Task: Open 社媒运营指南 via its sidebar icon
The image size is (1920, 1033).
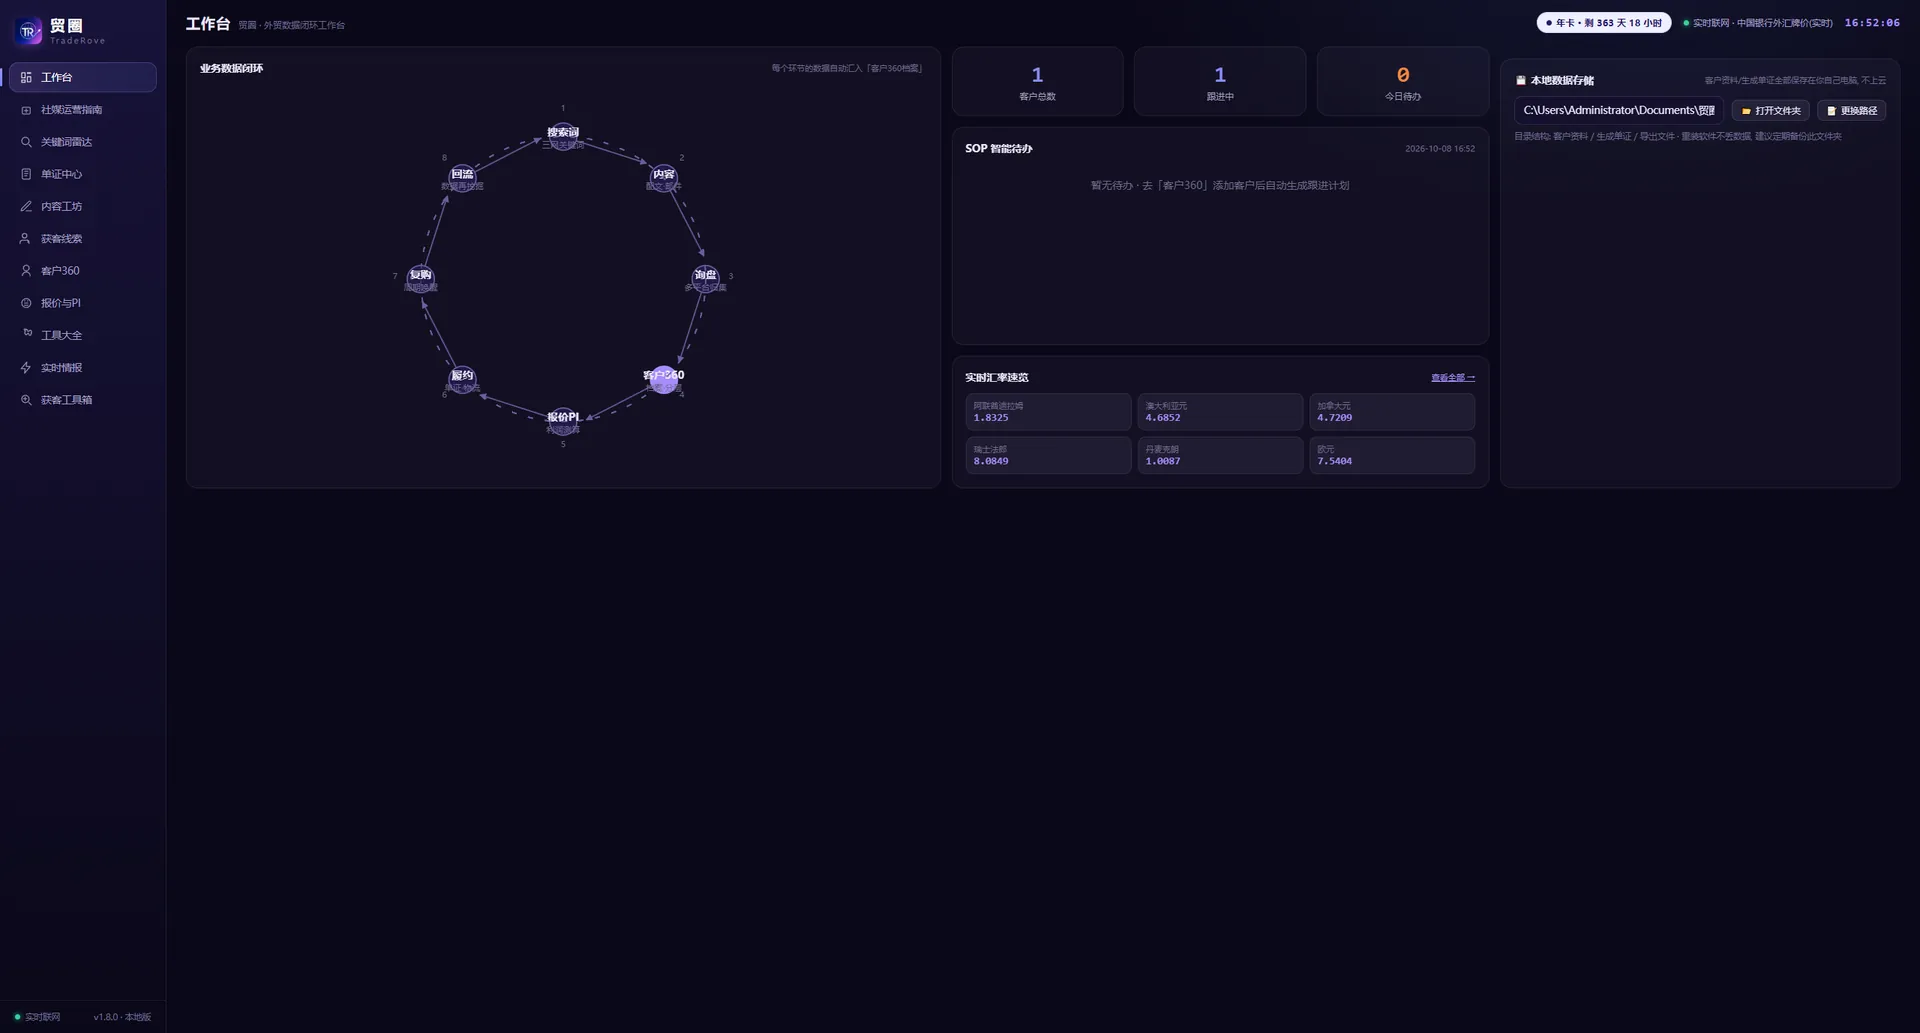Action: [26, 110]
